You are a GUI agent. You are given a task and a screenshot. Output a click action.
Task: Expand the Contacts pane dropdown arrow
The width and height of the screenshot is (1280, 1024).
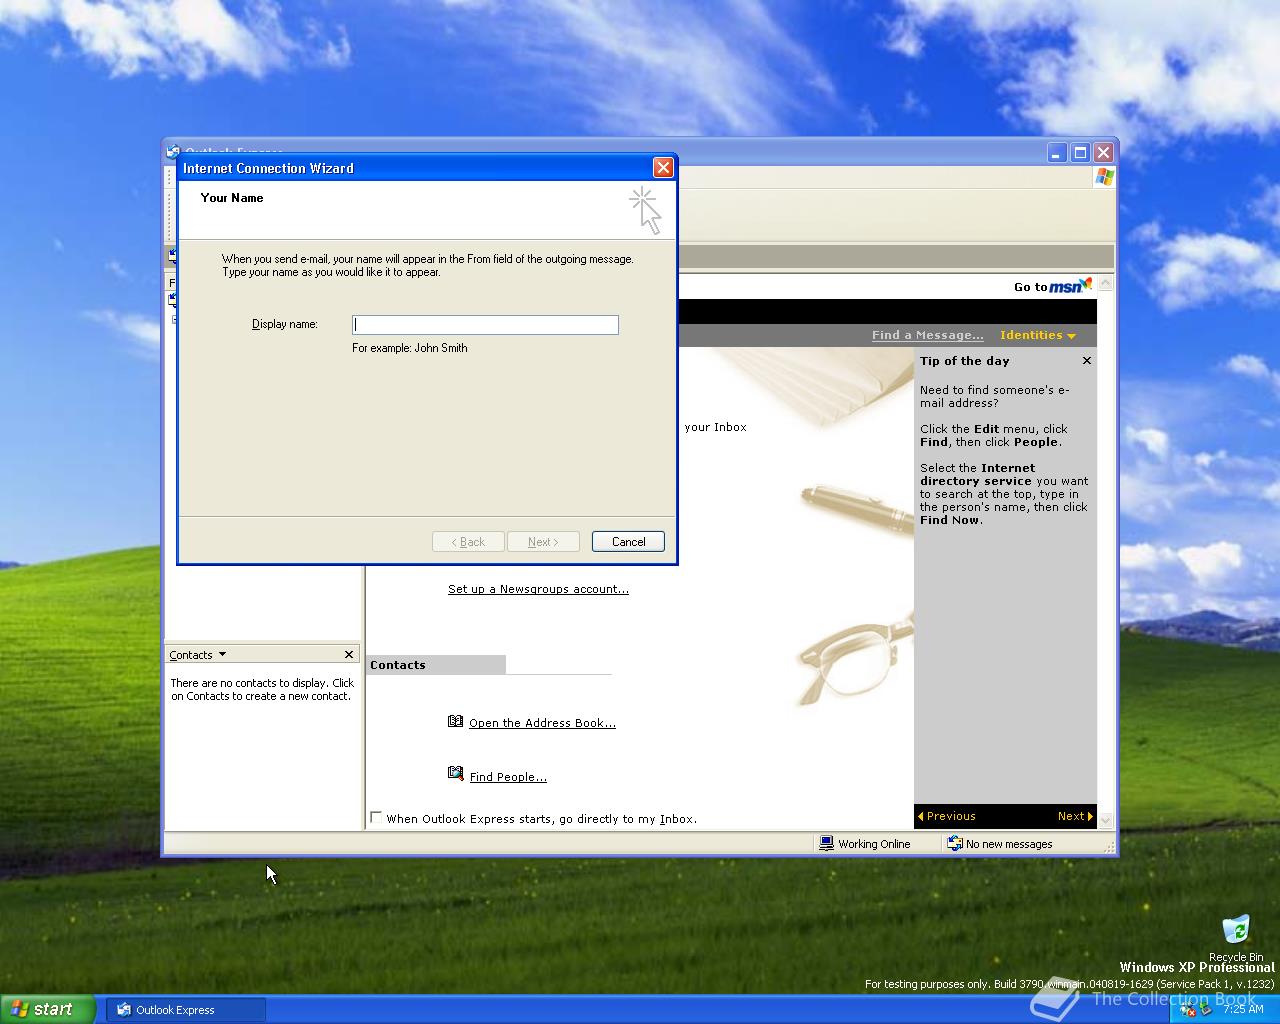point(222,655)
